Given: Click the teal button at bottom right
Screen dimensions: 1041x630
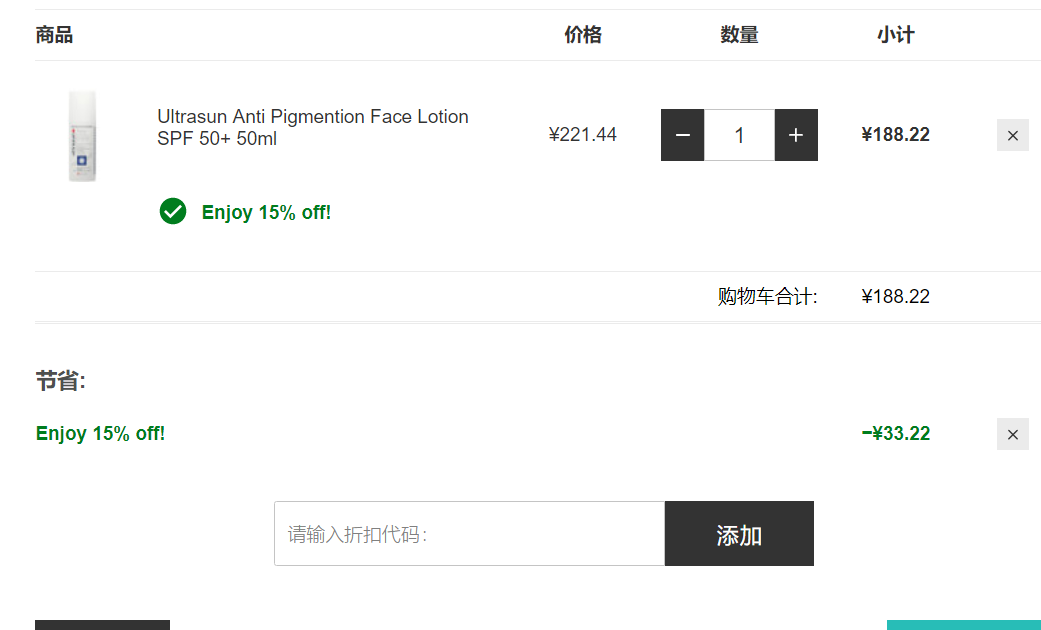Looking at the screenshot, I should [x=964, y=625].
